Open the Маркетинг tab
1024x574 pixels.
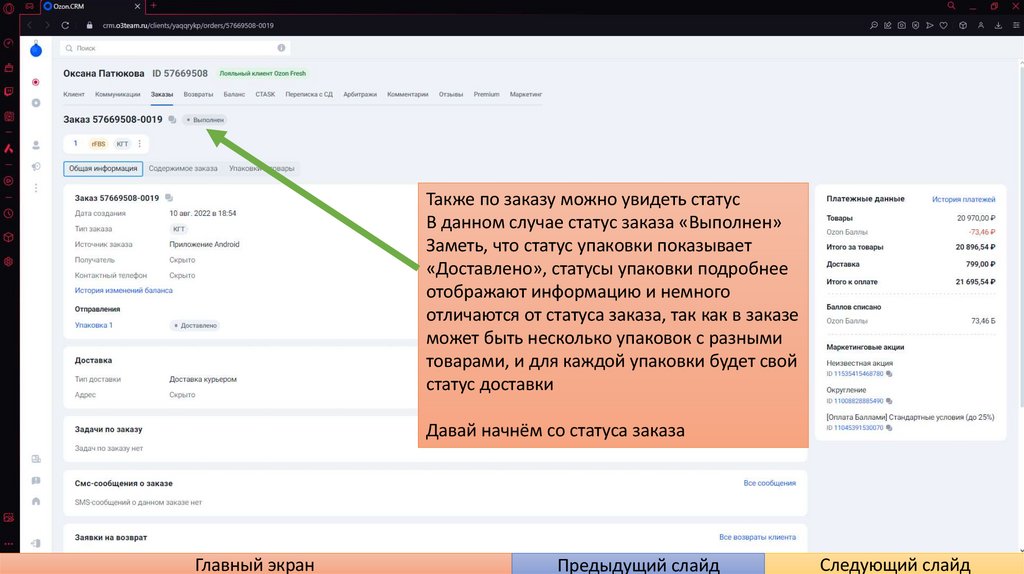(526, 94)
